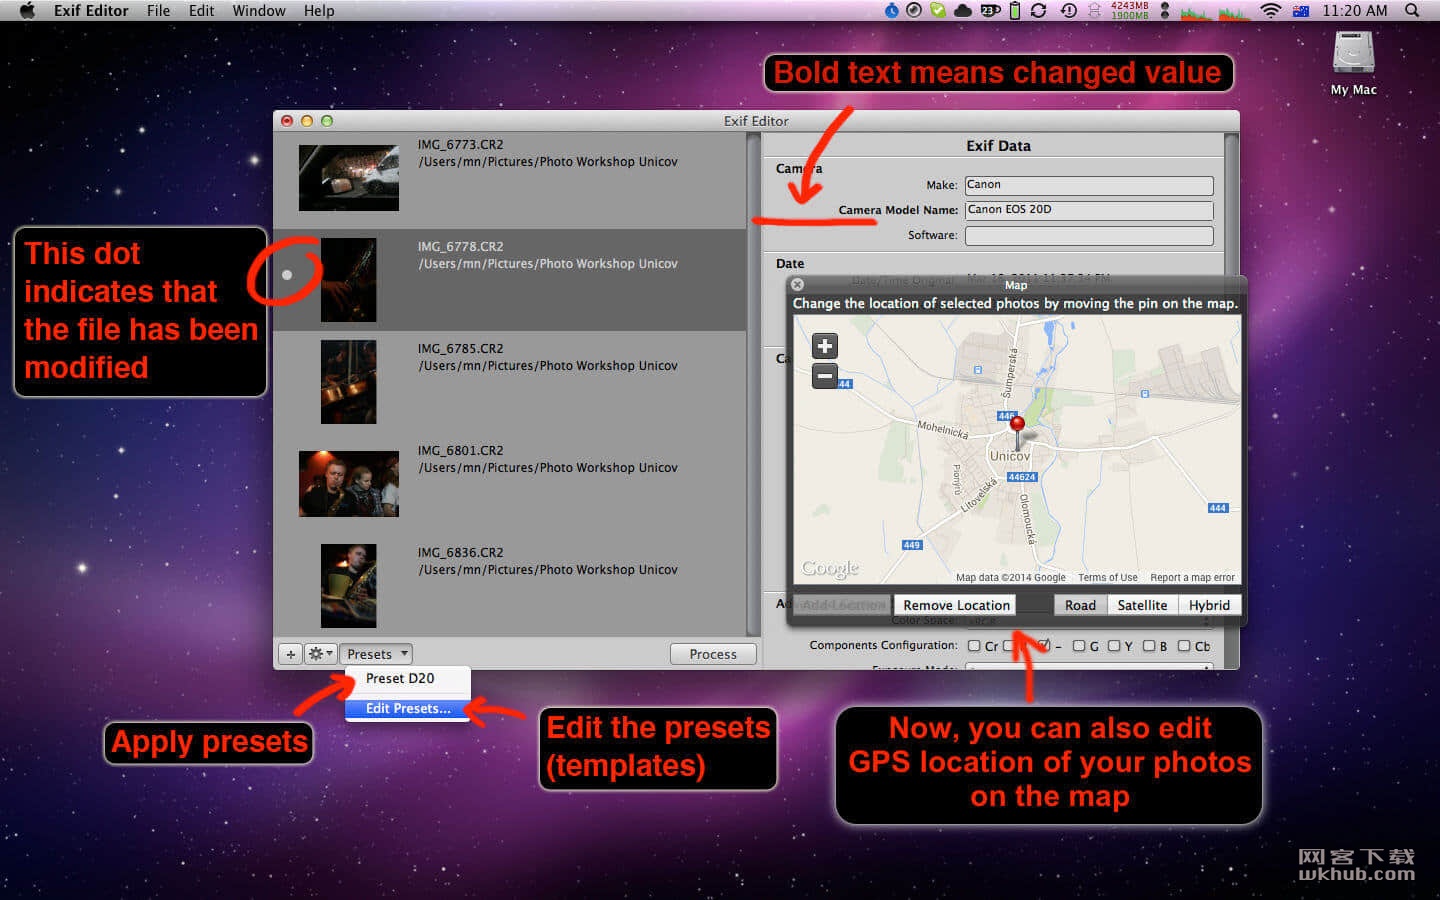
Task: Select IMG_6836.CR2 thumbnail
Action: pos(348,586)
